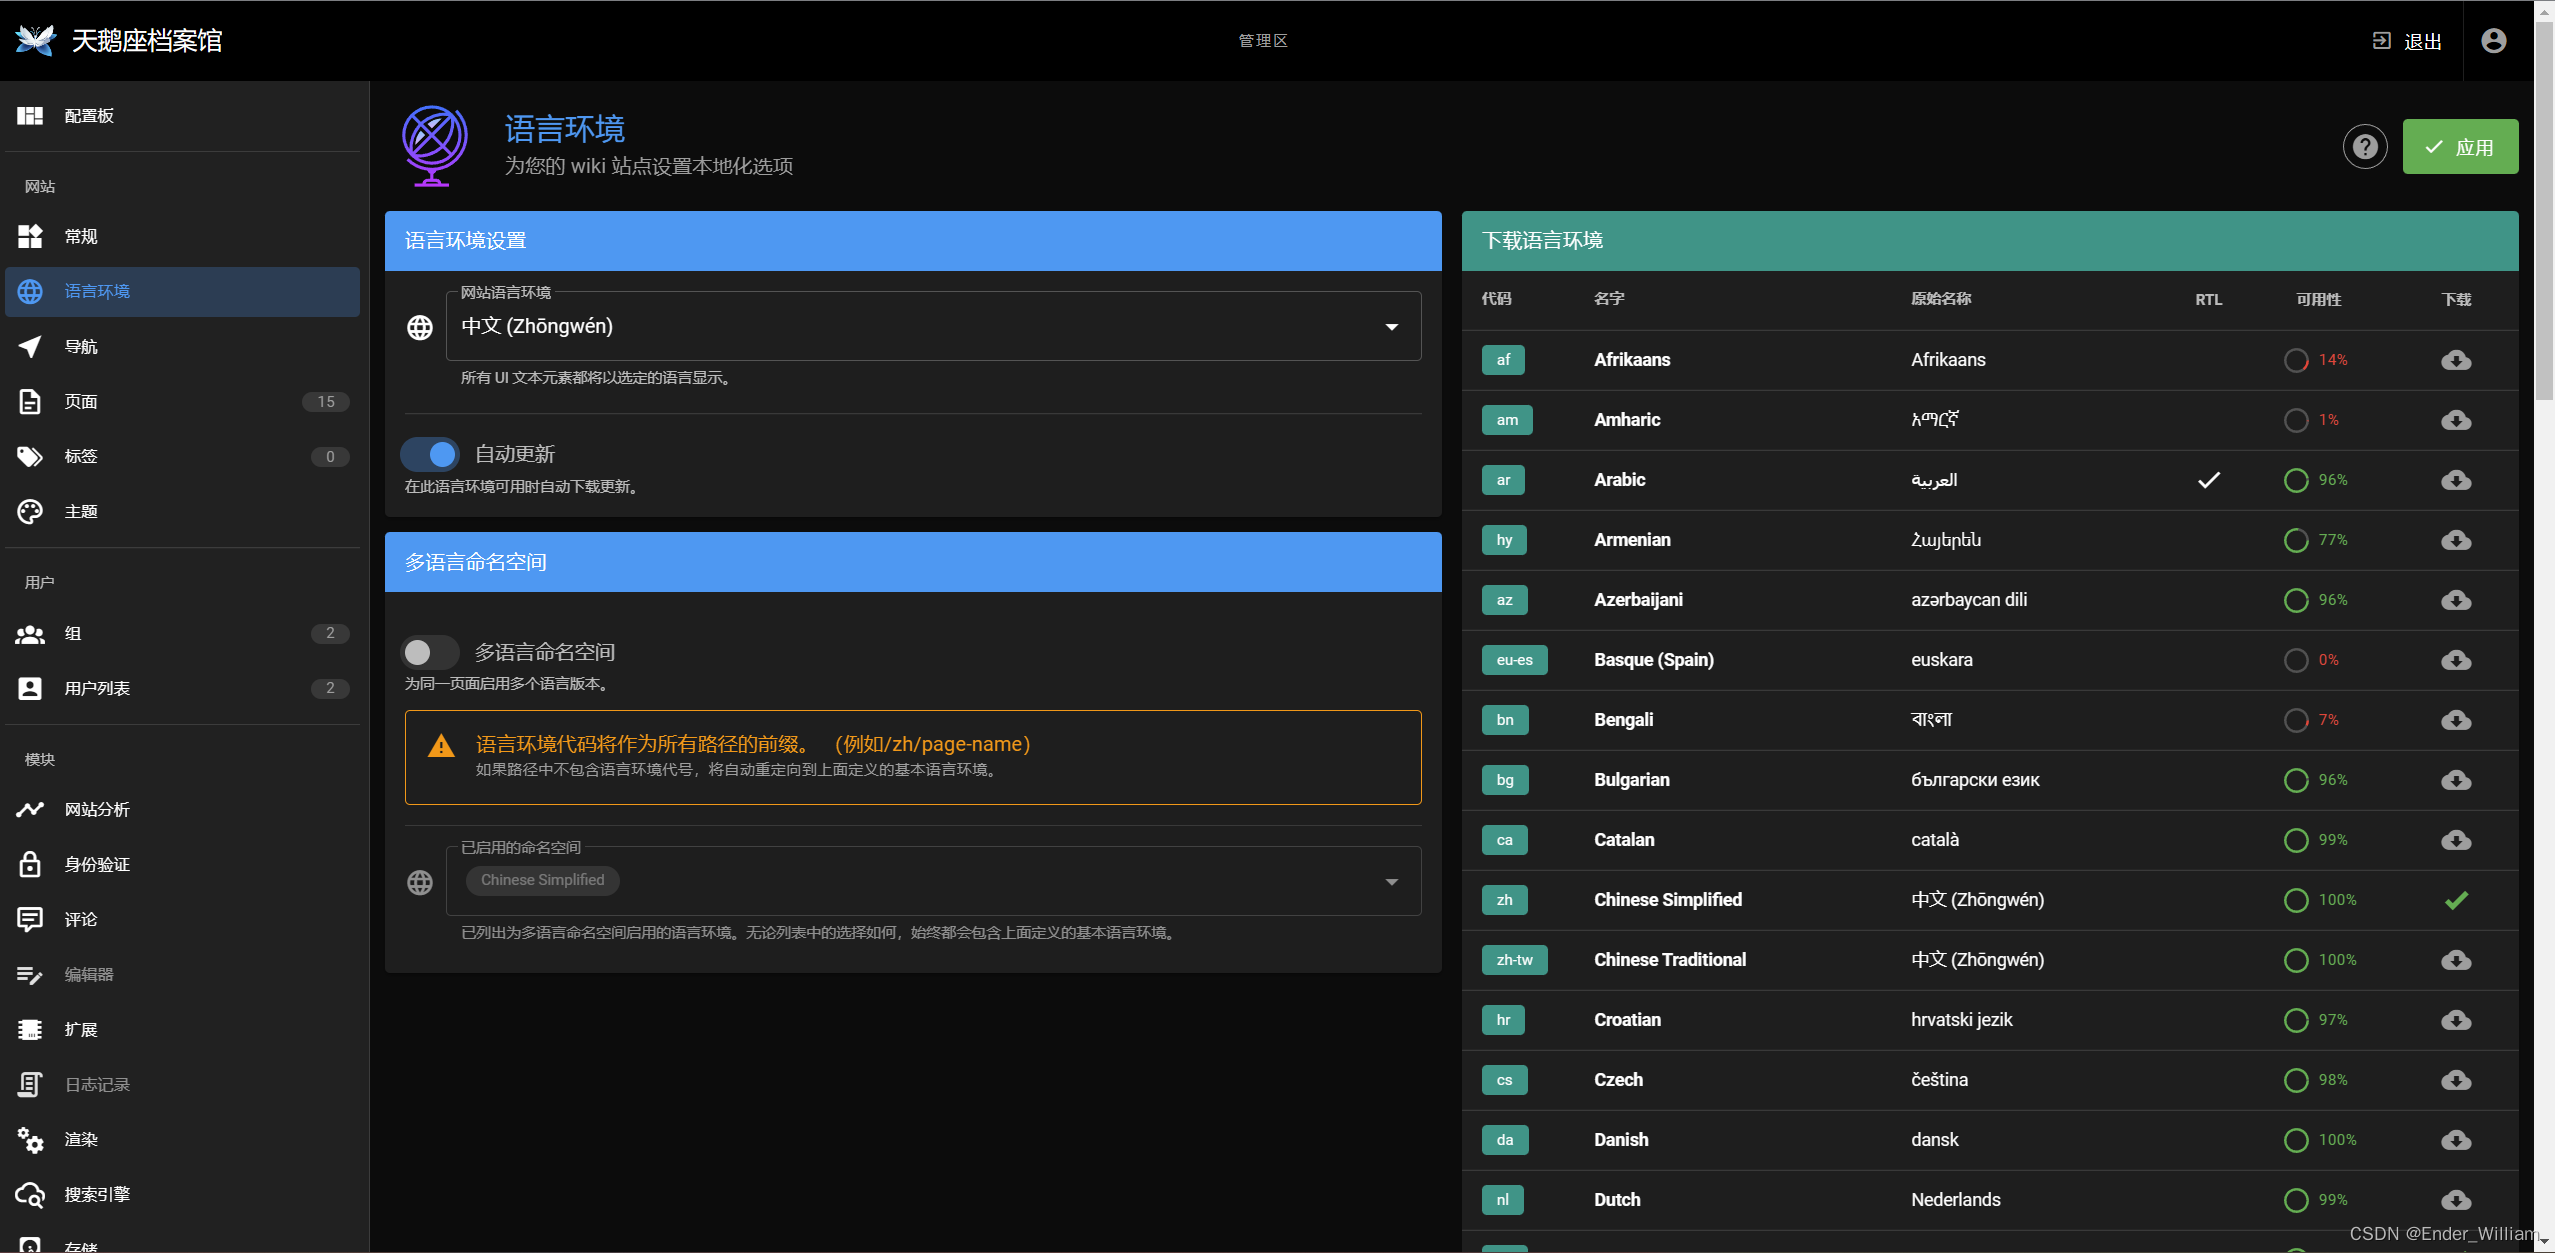Viewport: 2555px width, 1253px height.
Task: Click the 退出 logout button
Action: 2407,41
